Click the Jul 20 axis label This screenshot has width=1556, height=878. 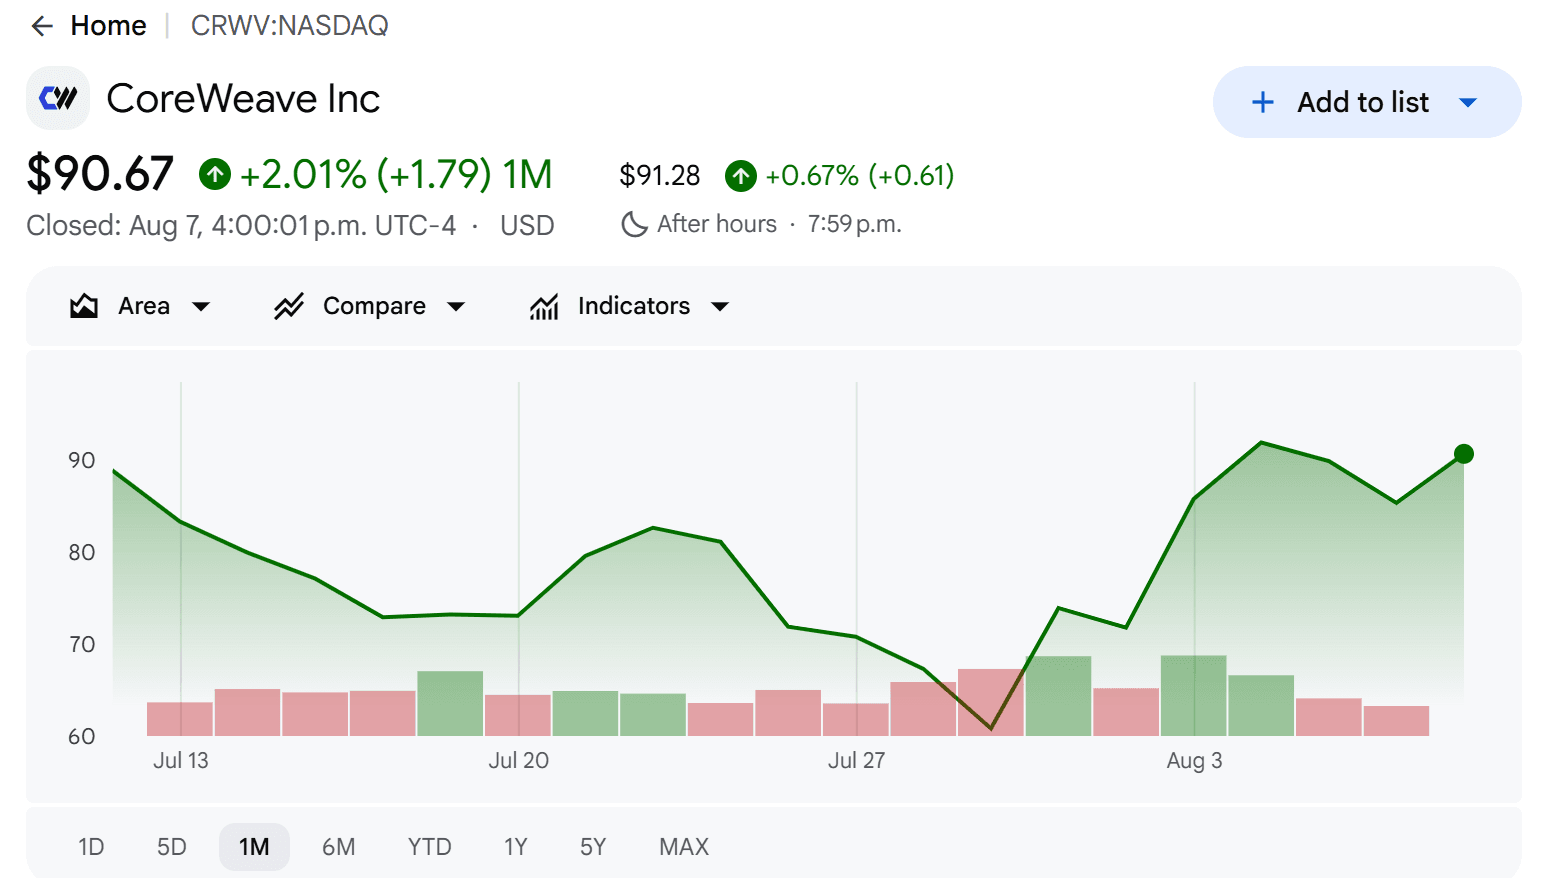[518, 761]
